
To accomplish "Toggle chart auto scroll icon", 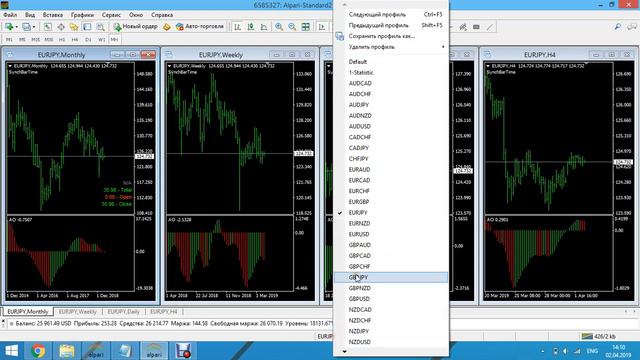I will [322, 27].
